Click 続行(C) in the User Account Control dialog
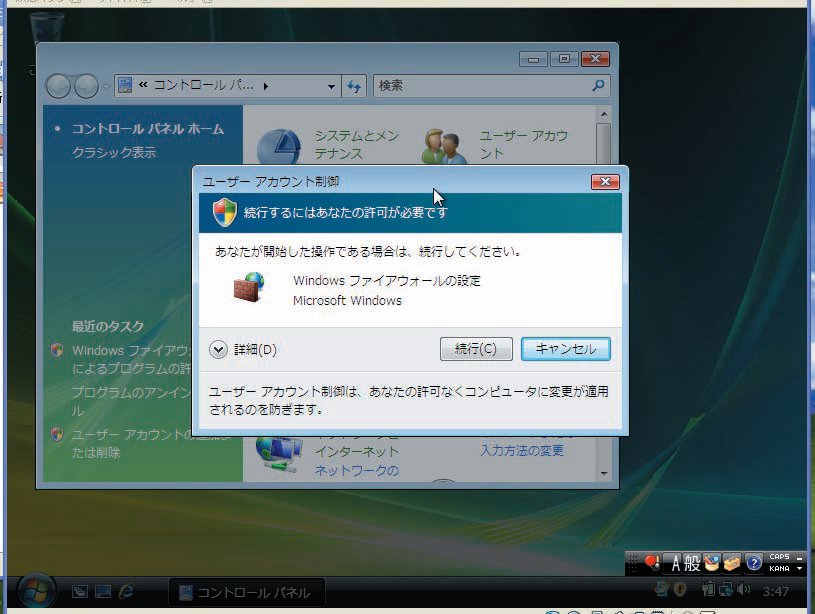The image size is (815, 614). pyautogui.click(x=476, y=349)
